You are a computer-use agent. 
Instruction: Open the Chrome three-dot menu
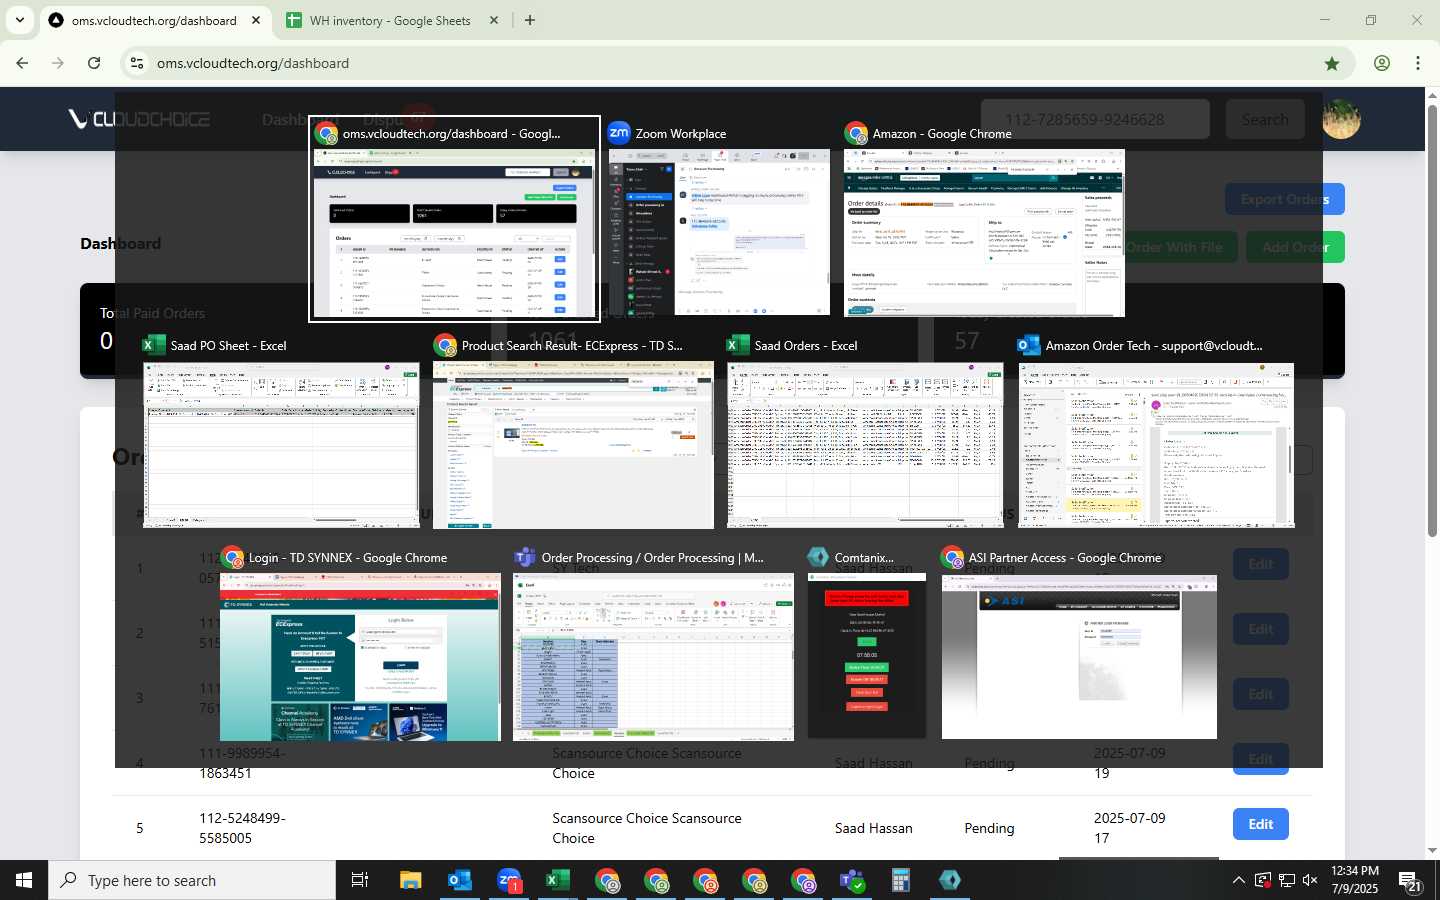tap(1418, 63)
